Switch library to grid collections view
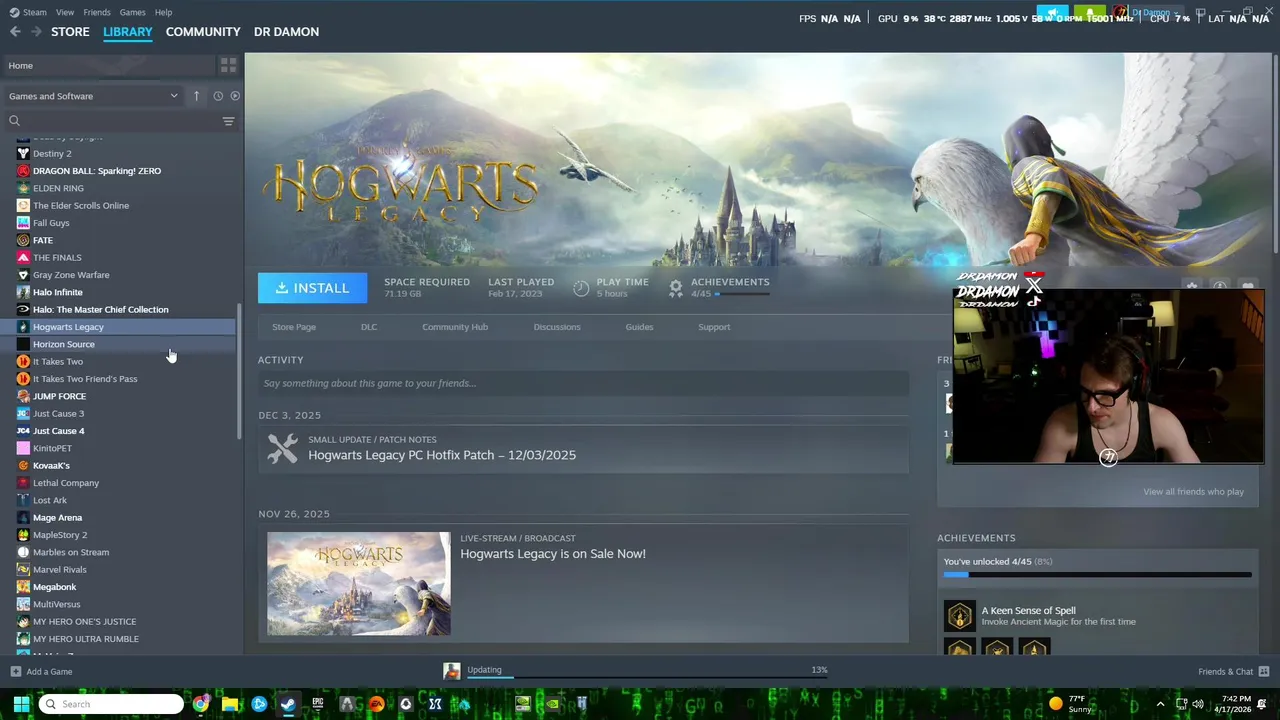Screen dimensions: 1280x720 (228, 65)
